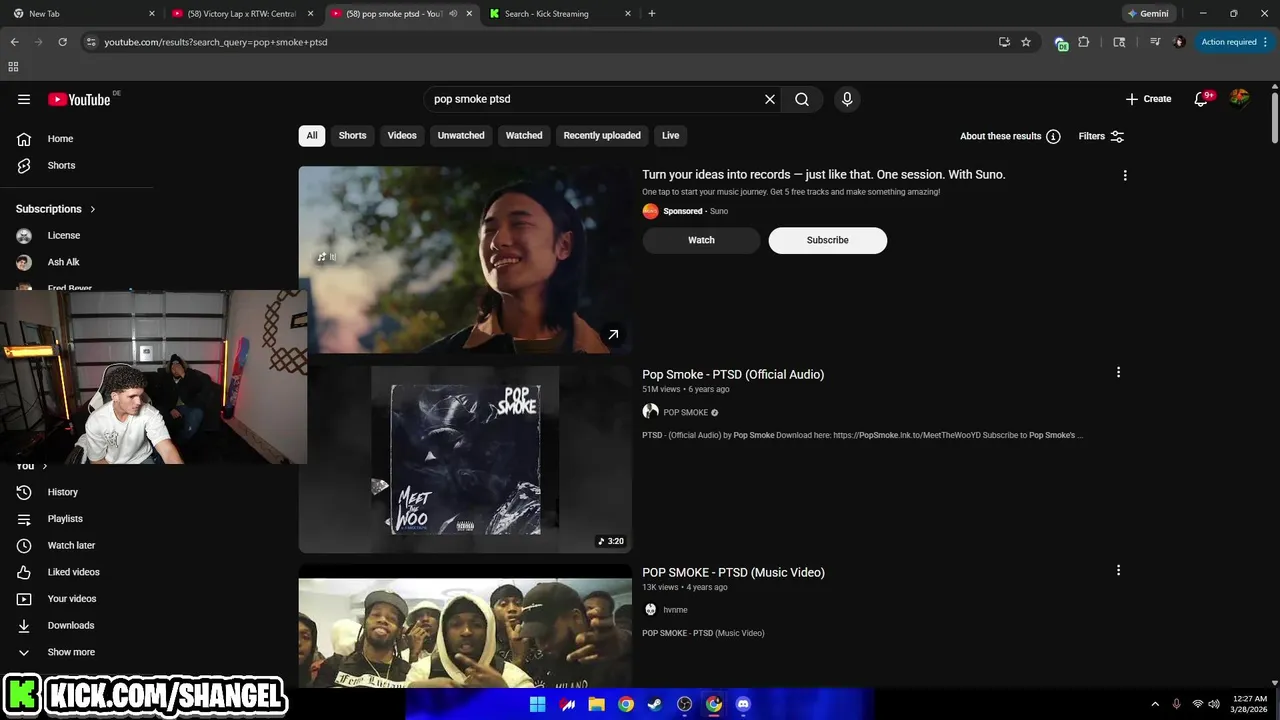Click the magnifier search button
The width and height of the screenshot is (1280, 720).
coord(802,99)
